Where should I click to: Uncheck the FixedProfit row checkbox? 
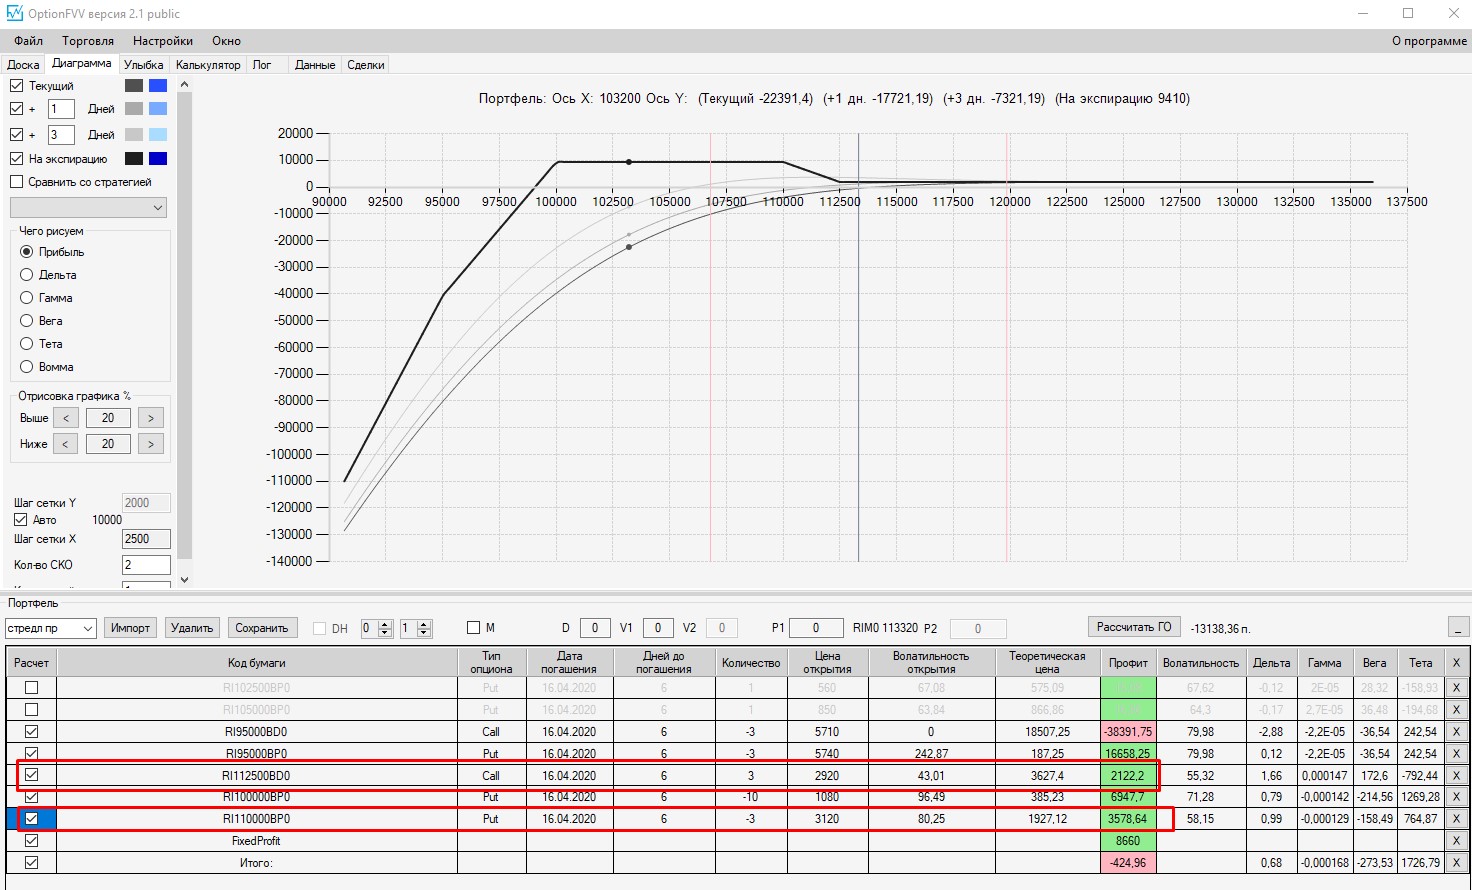tap(32, 841)
